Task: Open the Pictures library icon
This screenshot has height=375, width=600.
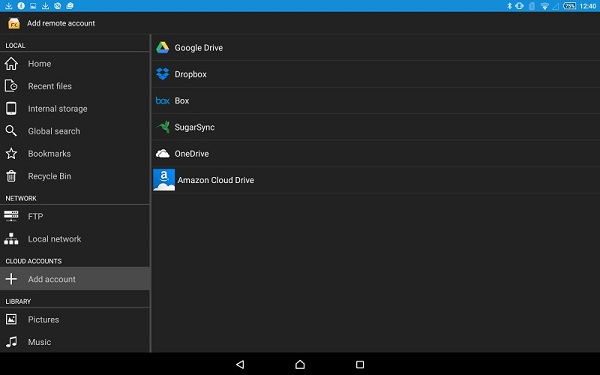Action: 11,319
